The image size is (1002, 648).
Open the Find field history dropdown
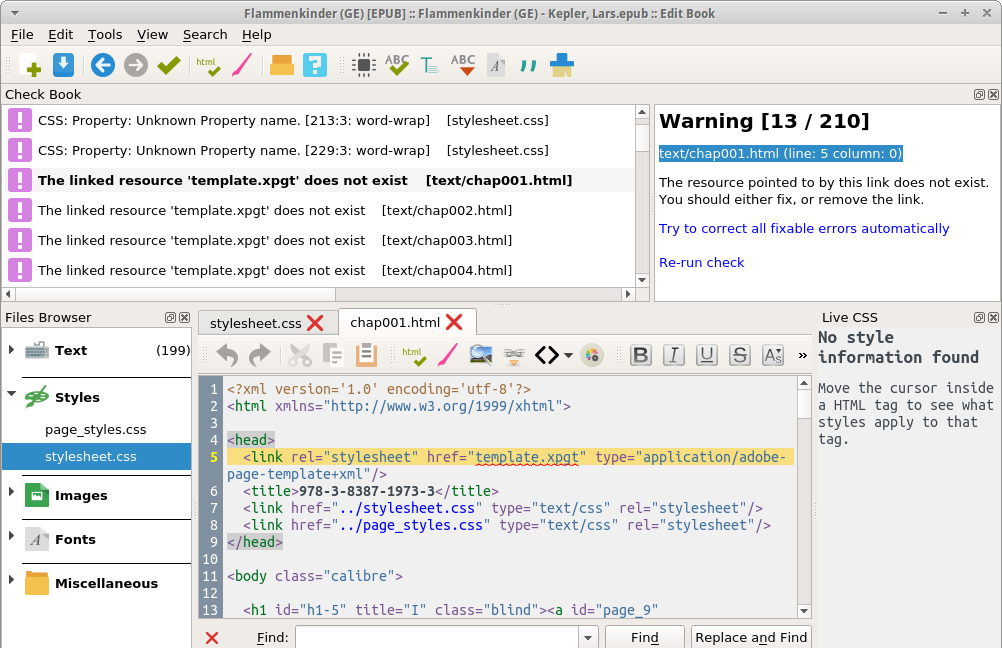pos(587,638)
